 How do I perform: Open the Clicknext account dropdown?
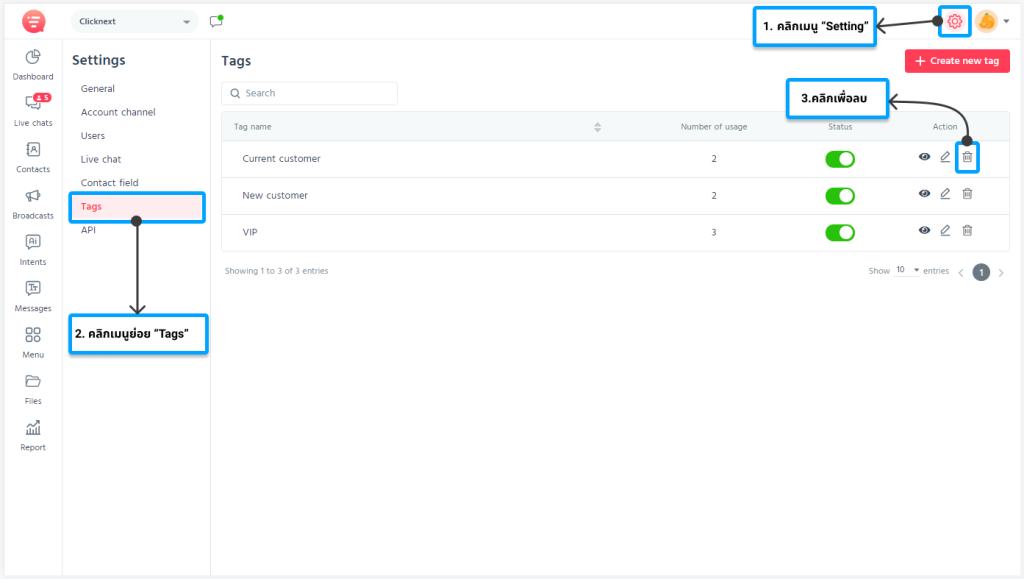point(135,22)
